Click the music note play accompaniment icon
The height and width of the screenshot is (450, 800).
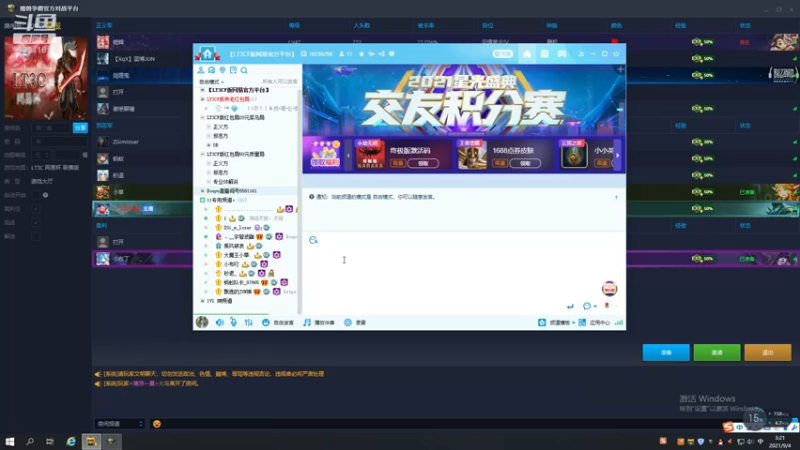[307, 322]
